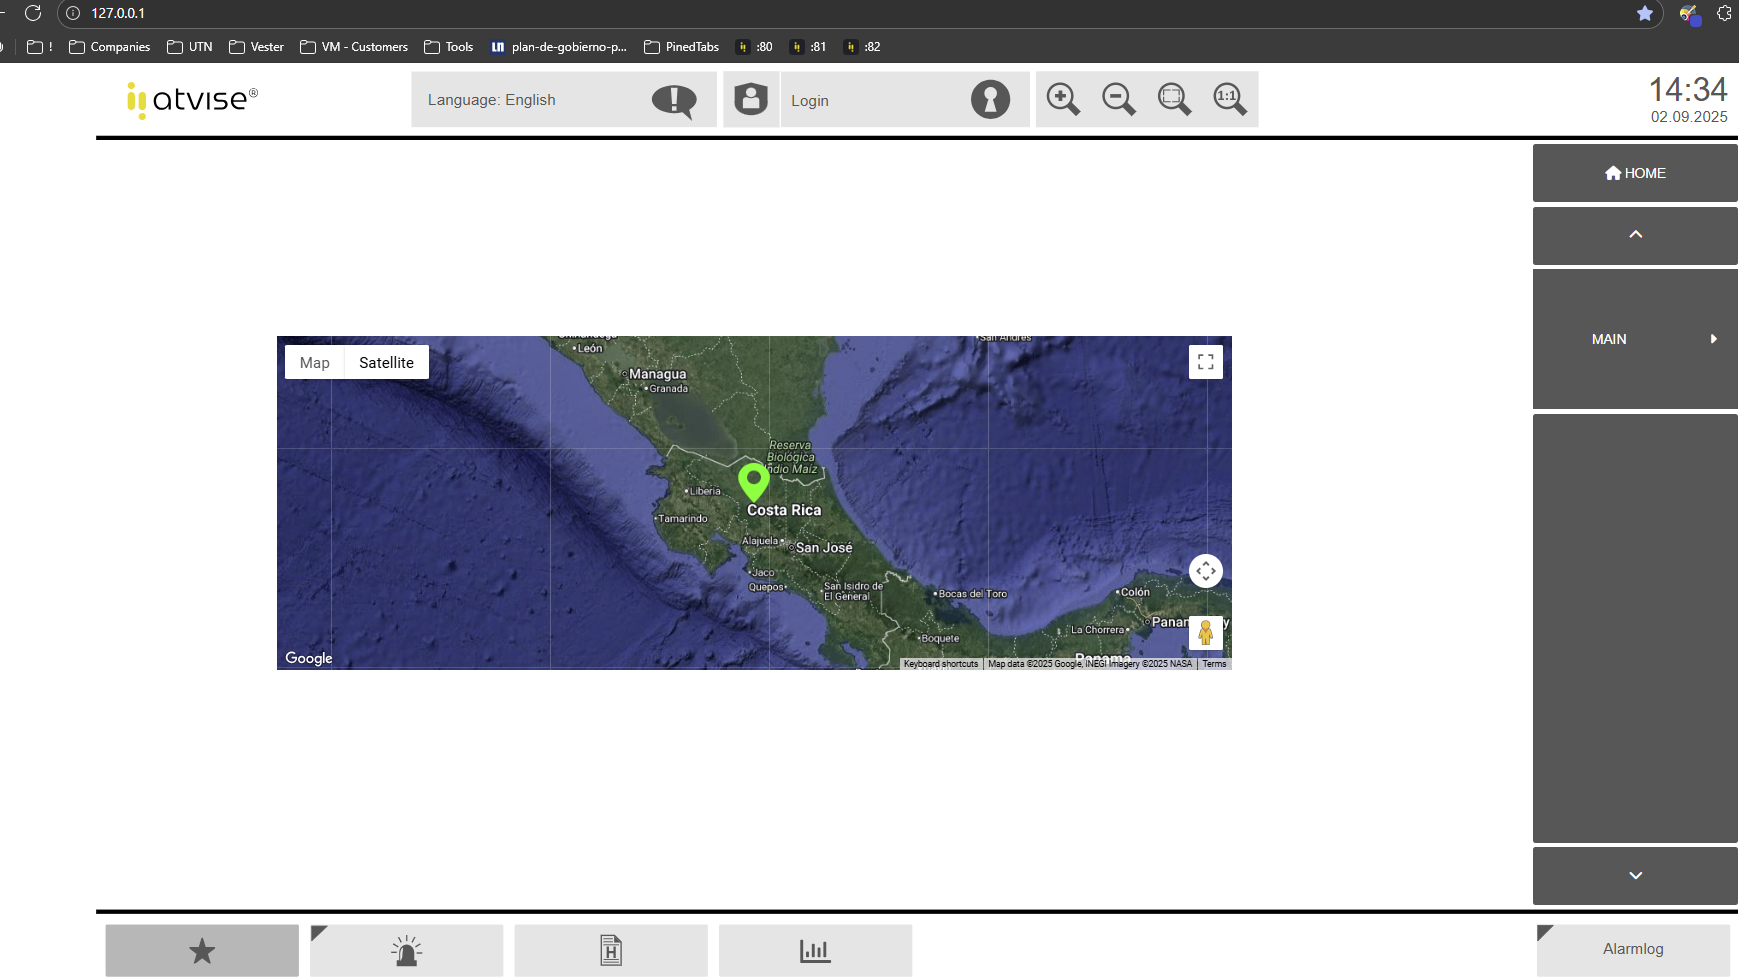Open the PinedTabs bookmark folder
This screenshot has height=979, width=1739.
pos(682,47)
